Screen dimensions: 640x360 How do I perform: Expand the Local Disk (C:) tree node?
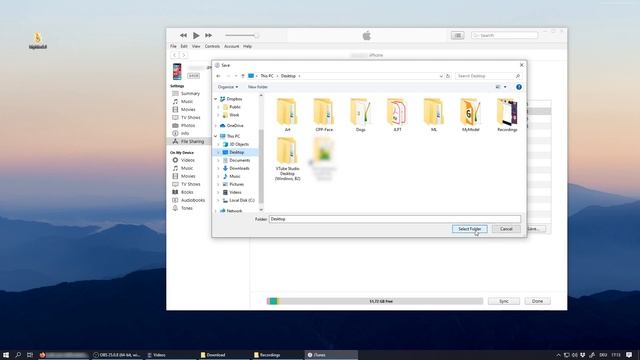219,200
